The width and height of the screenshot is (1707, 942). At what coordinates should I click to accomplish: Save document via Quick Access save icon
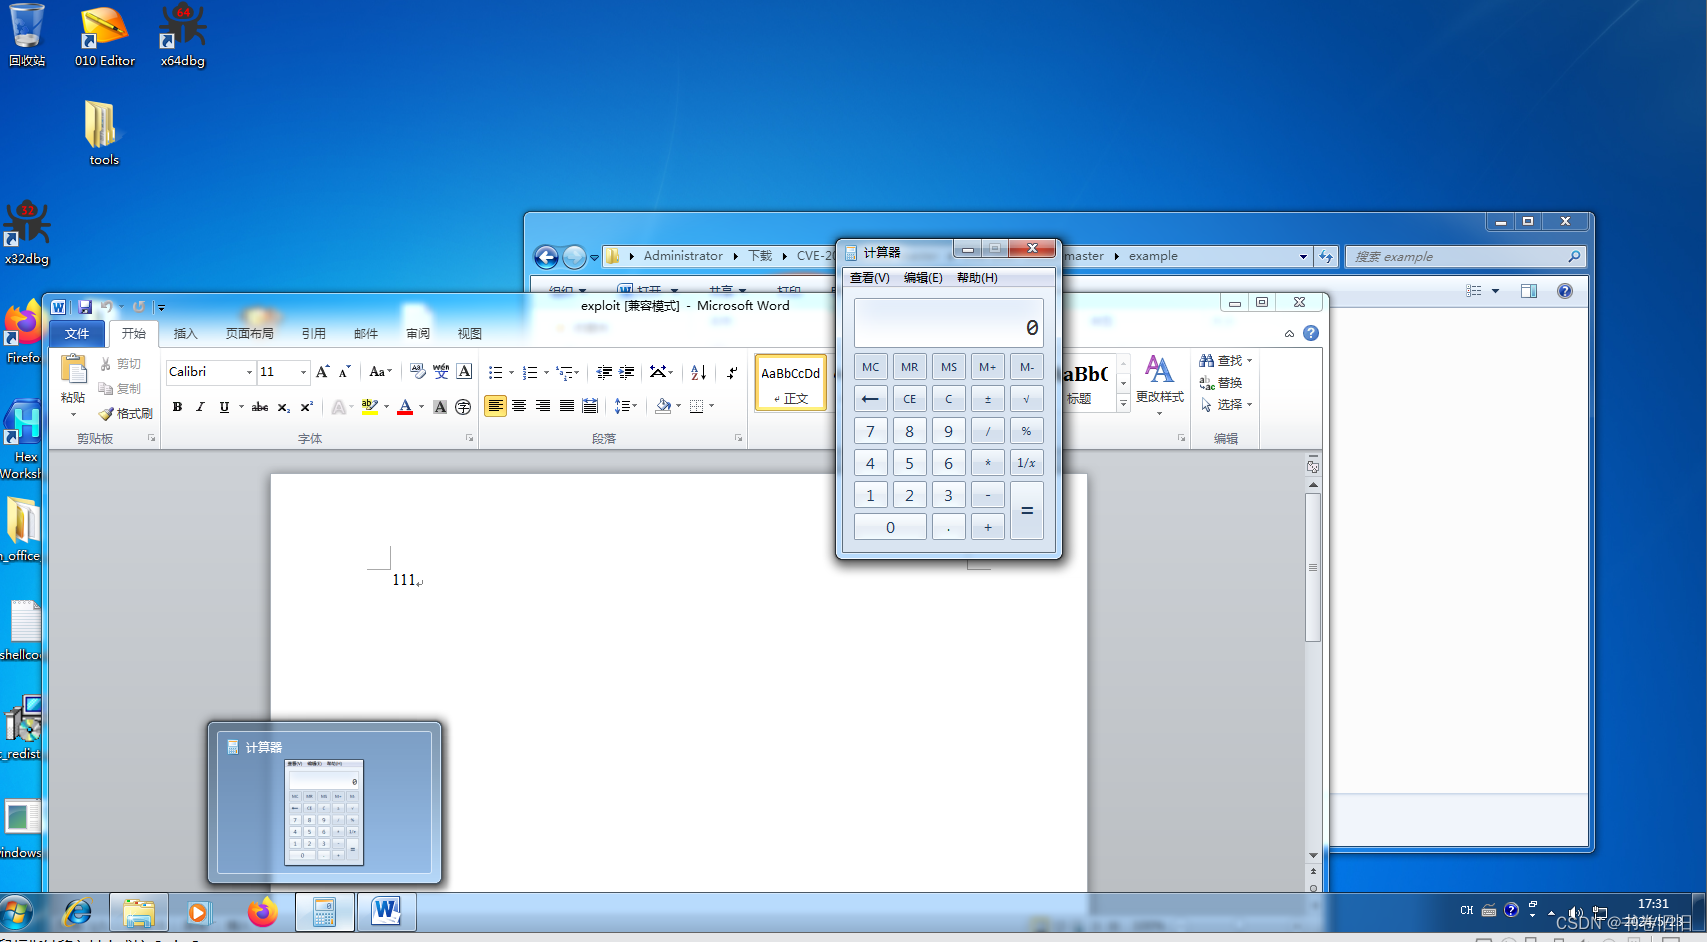(85, 307)
